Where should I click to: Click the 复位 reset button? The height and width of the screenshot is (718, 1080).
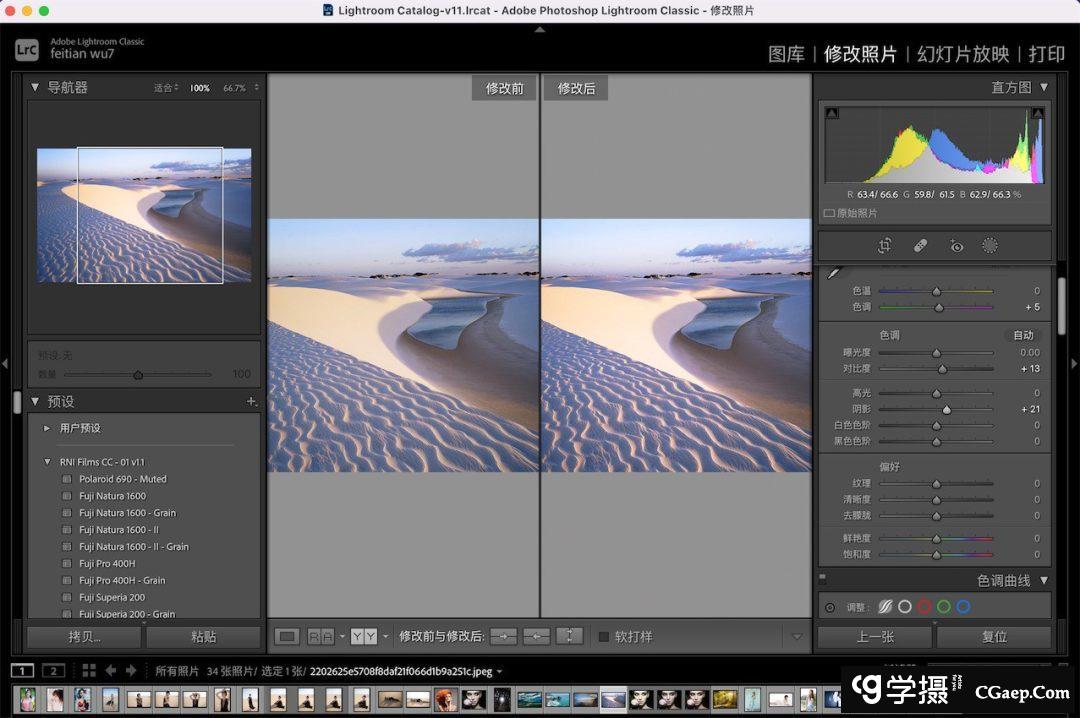[994, 636]
